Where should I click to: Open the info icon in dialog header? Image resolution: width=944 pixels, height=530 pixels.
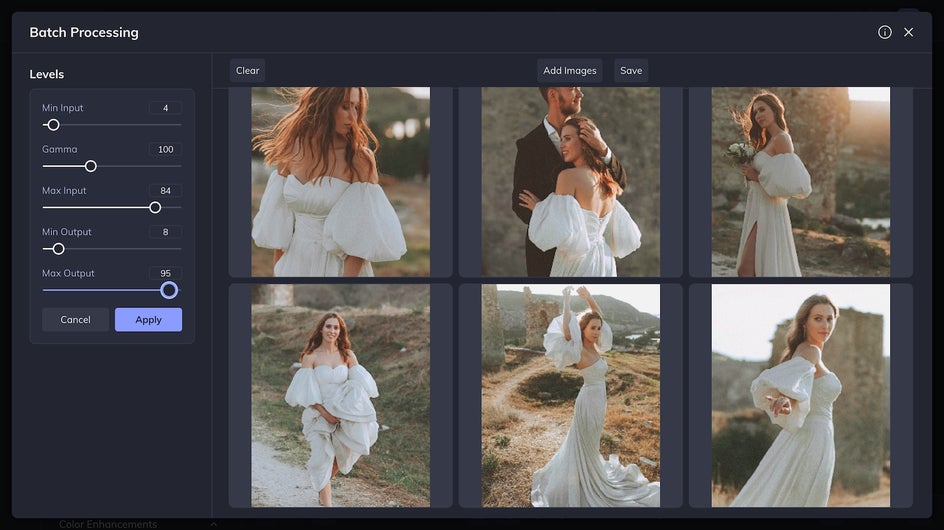coord(884,32)
